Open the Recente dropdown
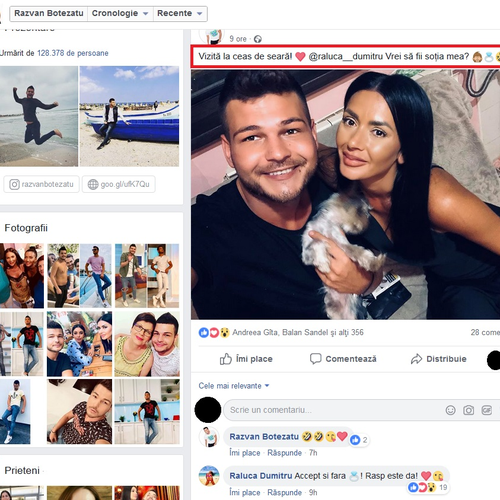 180,13
